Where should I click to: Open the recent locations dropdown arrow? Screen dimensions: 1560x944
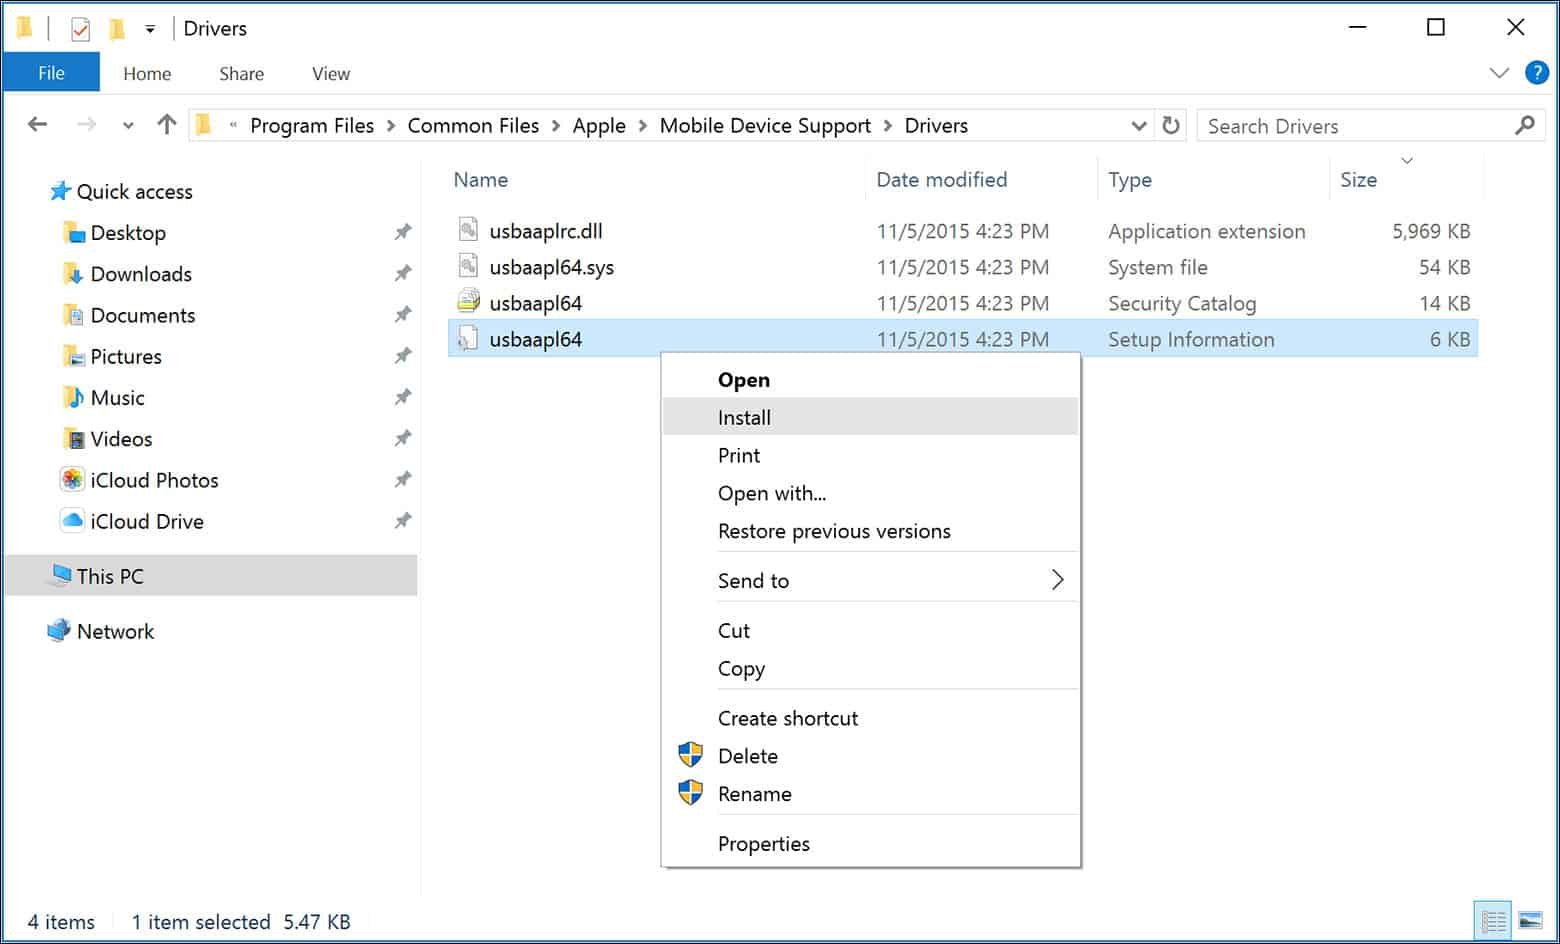pyautogui.click(x=128, y=126)
